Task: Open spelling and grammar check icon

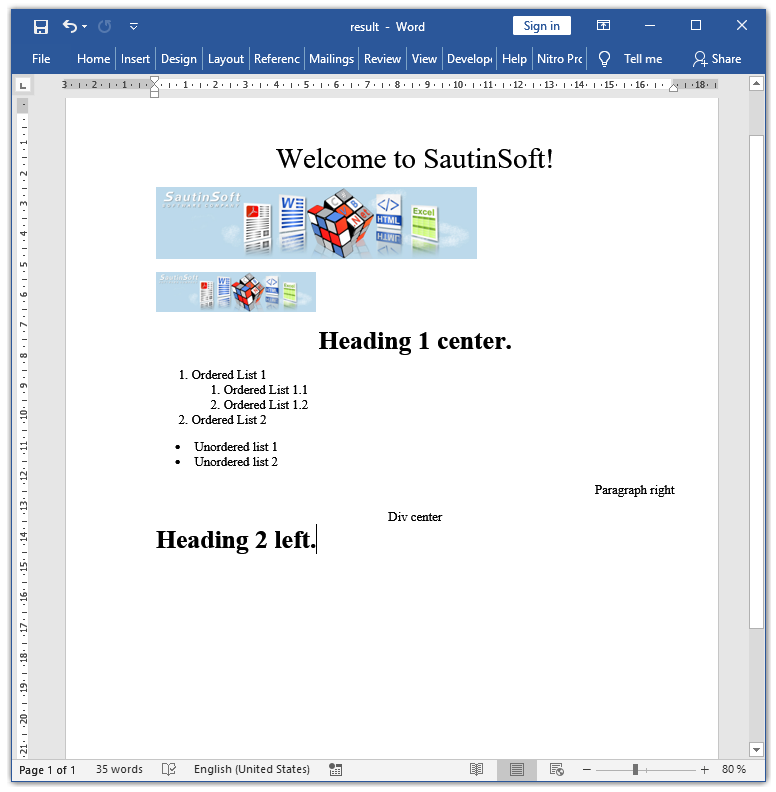Action: [x=169, y=770]
